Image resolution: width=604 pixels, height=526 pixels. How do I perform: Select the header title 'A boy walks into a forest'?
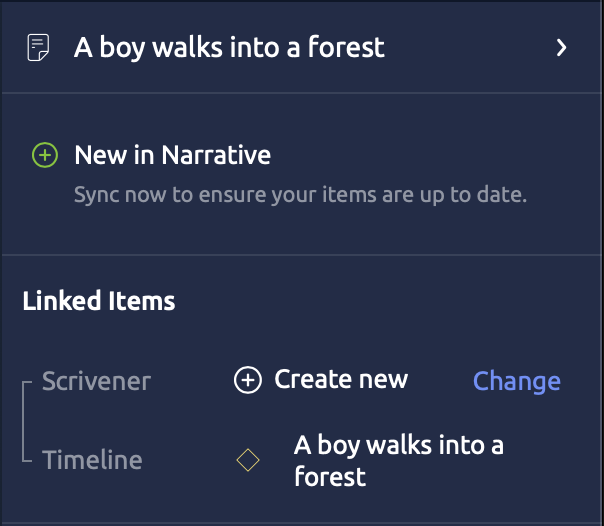229,47
